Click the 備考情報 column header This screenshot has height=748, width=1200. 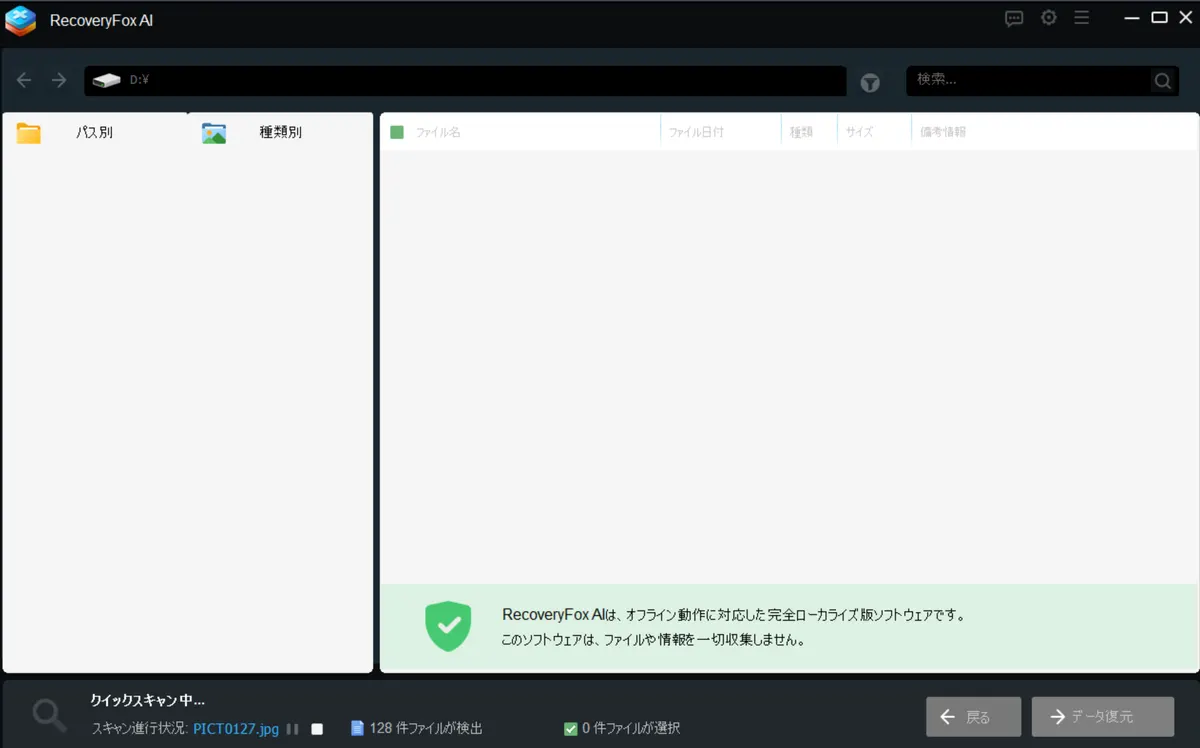coord(943,132)
